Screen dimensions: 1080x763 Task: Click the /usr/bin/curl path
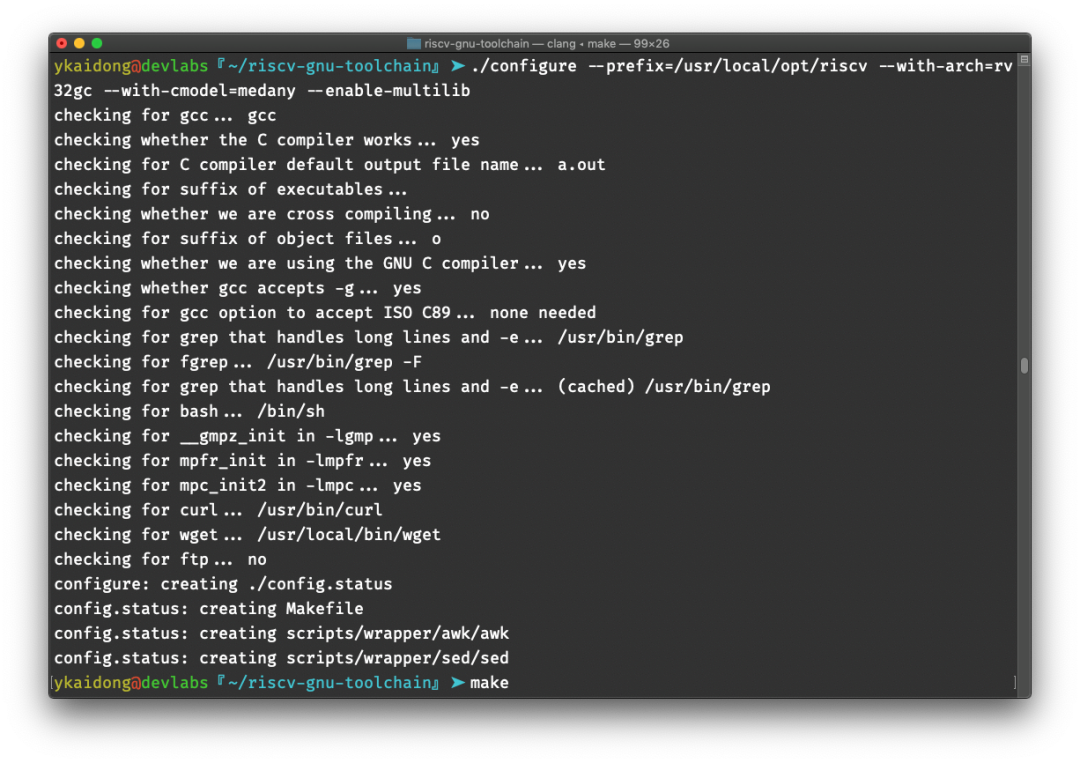(320, 510)
